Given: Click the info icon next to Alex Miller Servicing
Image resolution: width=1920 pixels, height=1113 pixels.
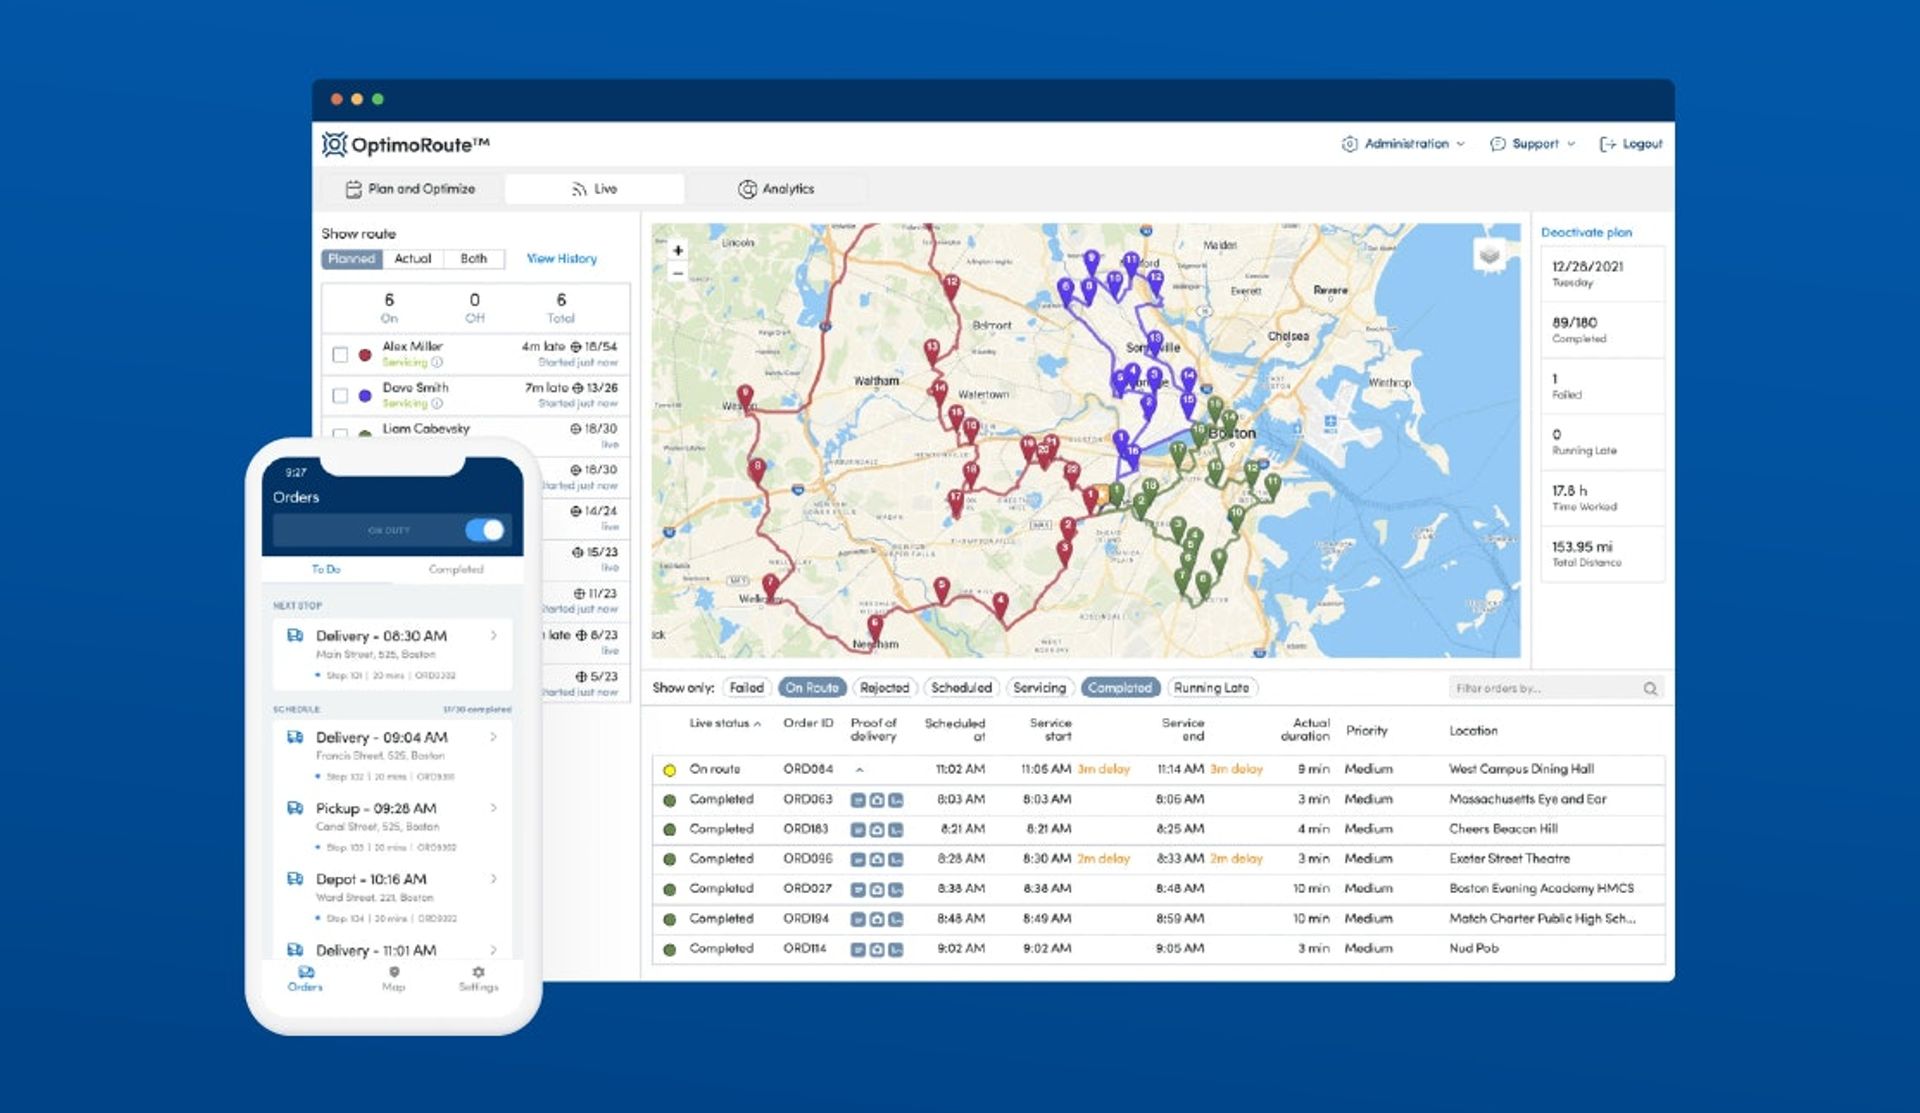Looking at the screenshot, I should [x=437, y=362].
